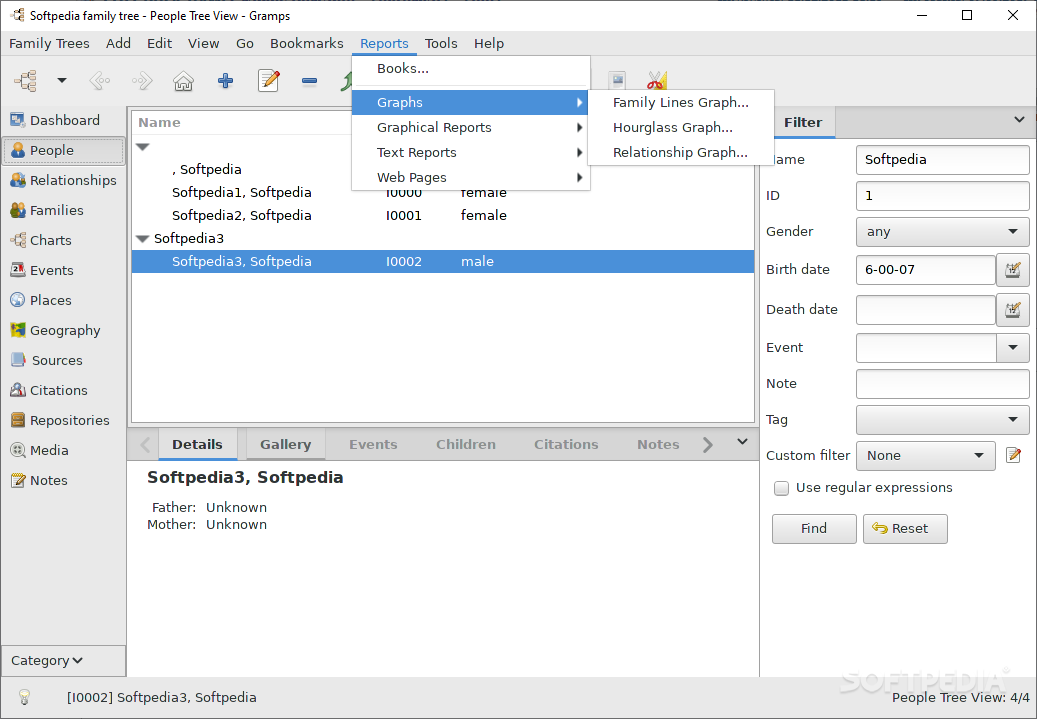Click the Find button in the filter

click(814, 529)
